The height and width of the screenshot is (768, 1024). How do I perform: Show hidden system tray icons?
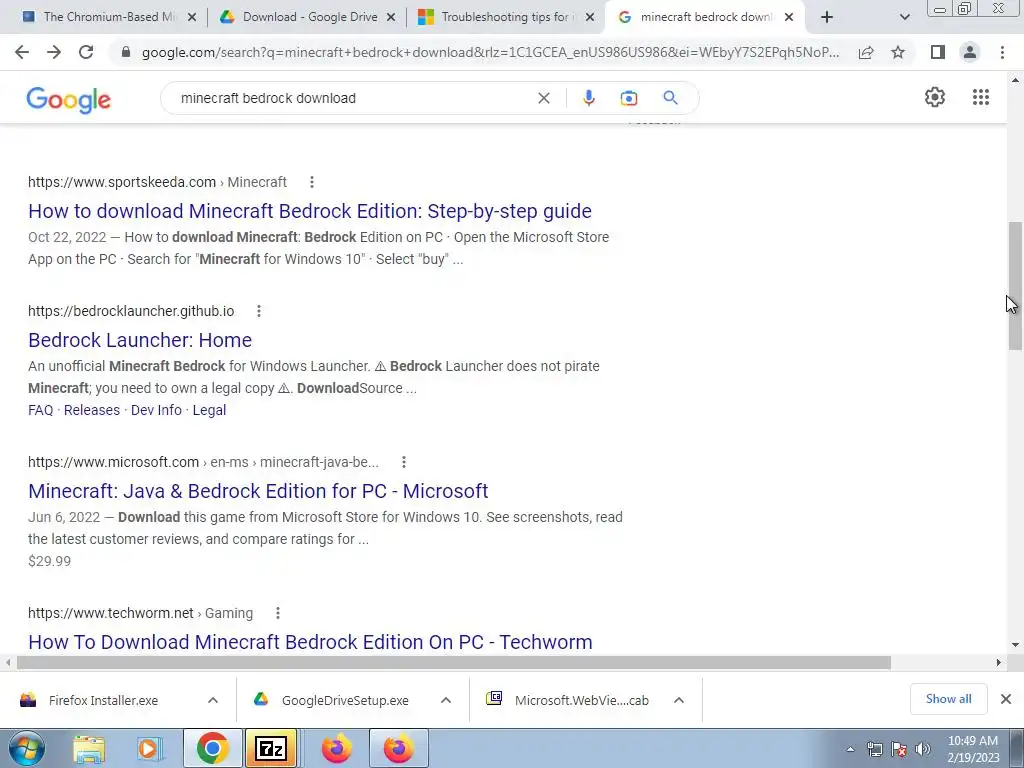coord(850,749)
